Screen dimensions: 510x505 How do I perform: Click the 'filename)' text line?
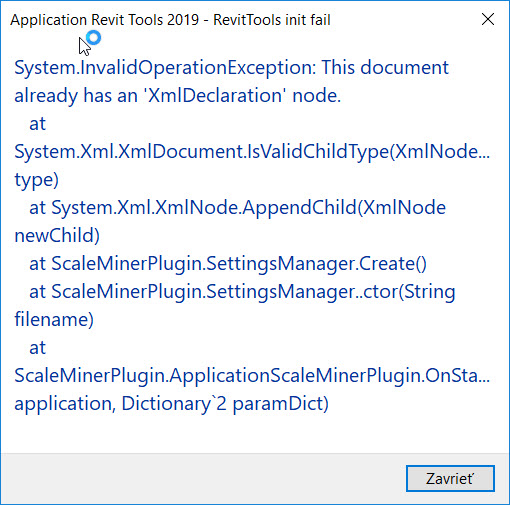coord(54,320)
